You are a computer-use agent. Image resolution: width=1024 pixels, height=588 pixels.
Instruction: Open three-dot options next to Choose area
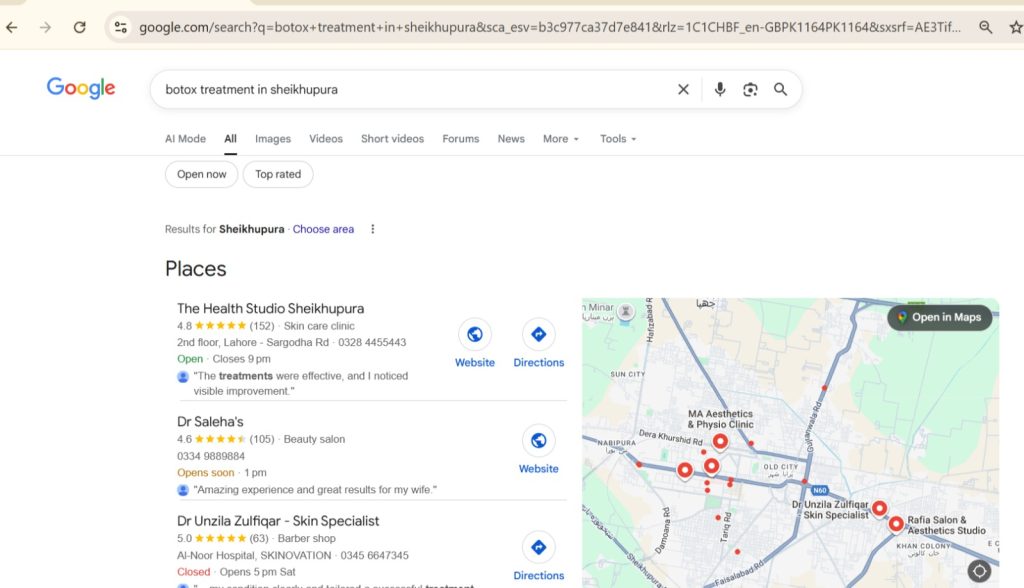[x=373, y=229]
